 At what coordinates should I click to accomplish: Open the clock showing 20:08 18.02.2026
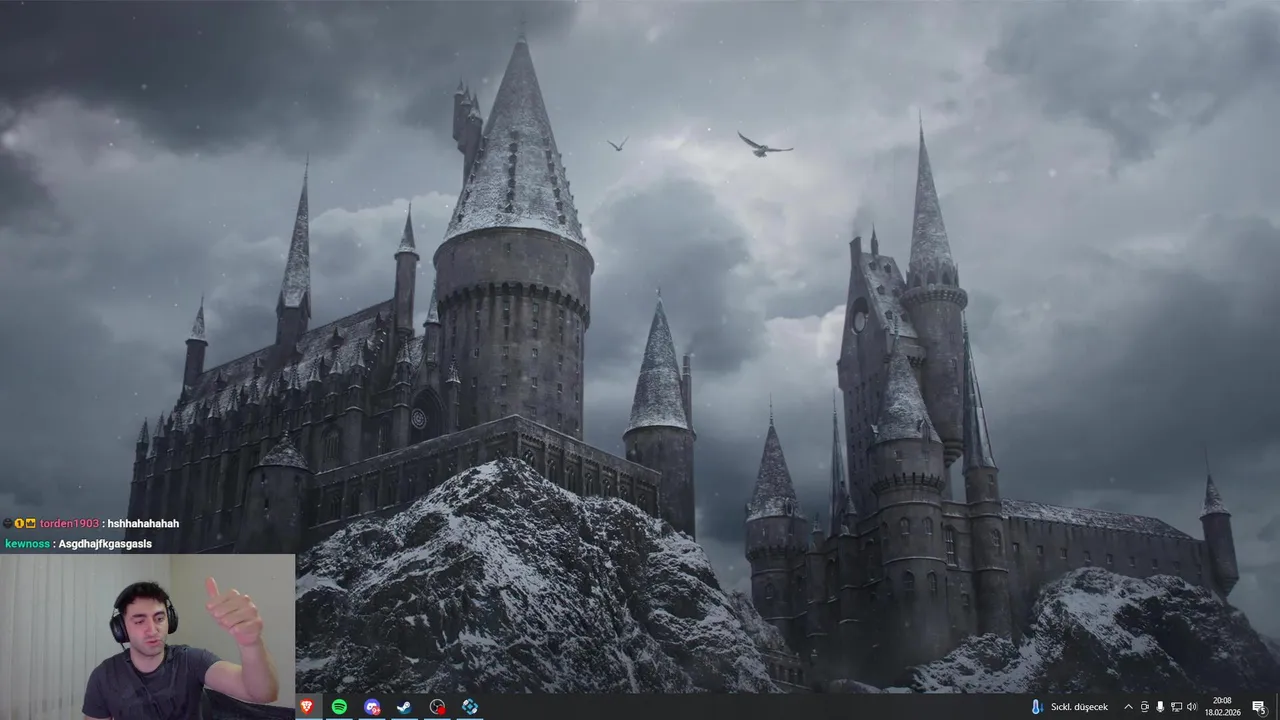1222,707
